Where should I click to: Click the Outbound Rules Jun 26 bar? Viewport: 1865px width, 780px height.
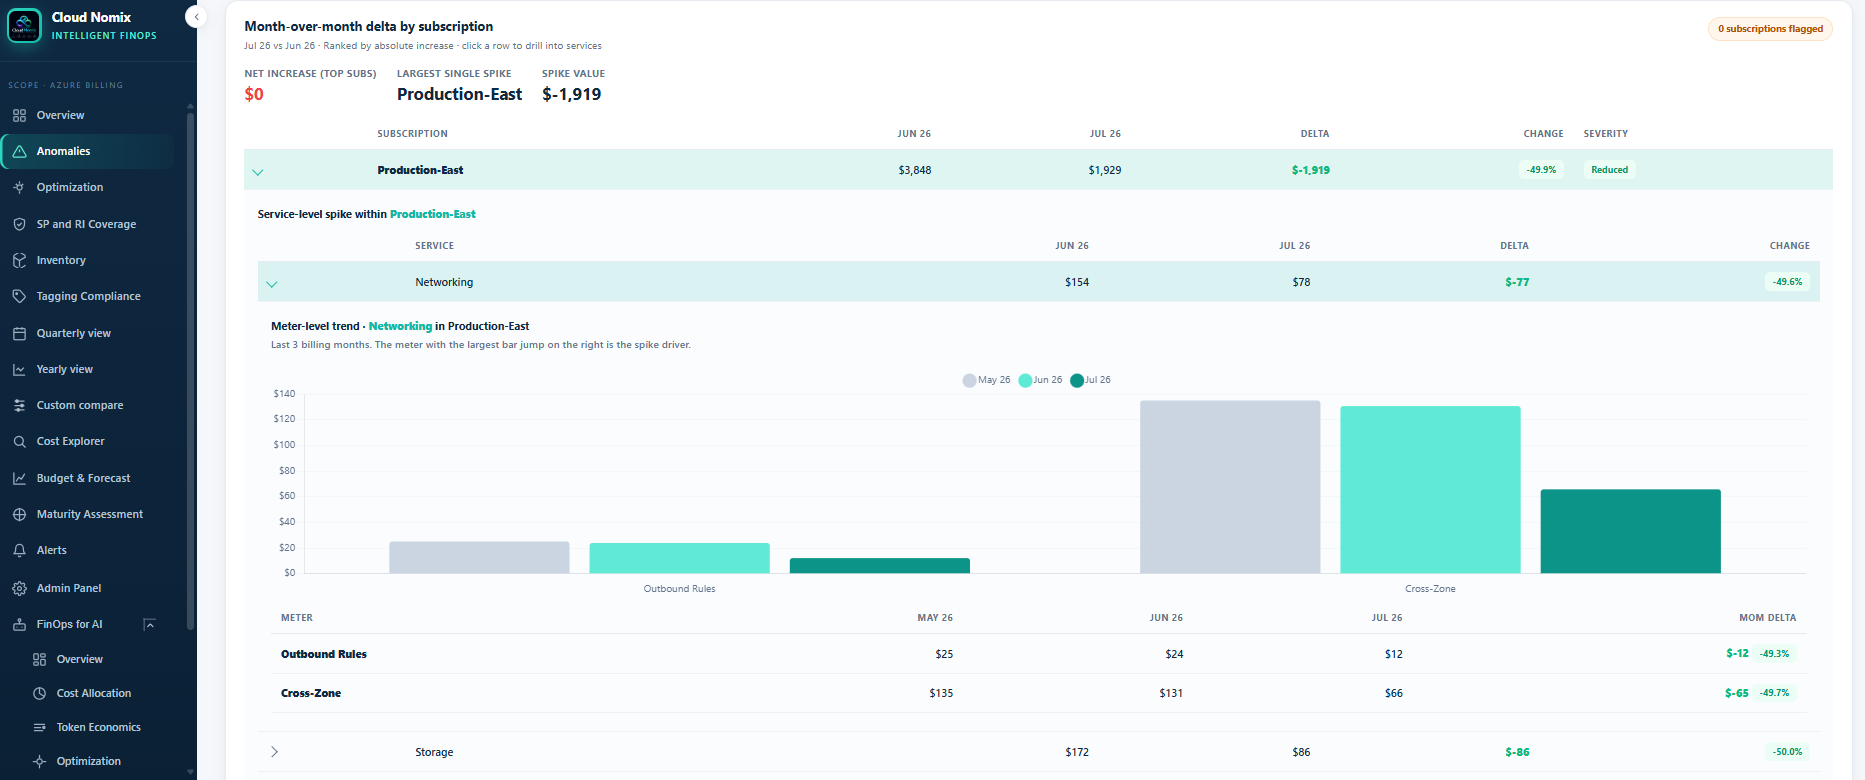pos(679,558)
